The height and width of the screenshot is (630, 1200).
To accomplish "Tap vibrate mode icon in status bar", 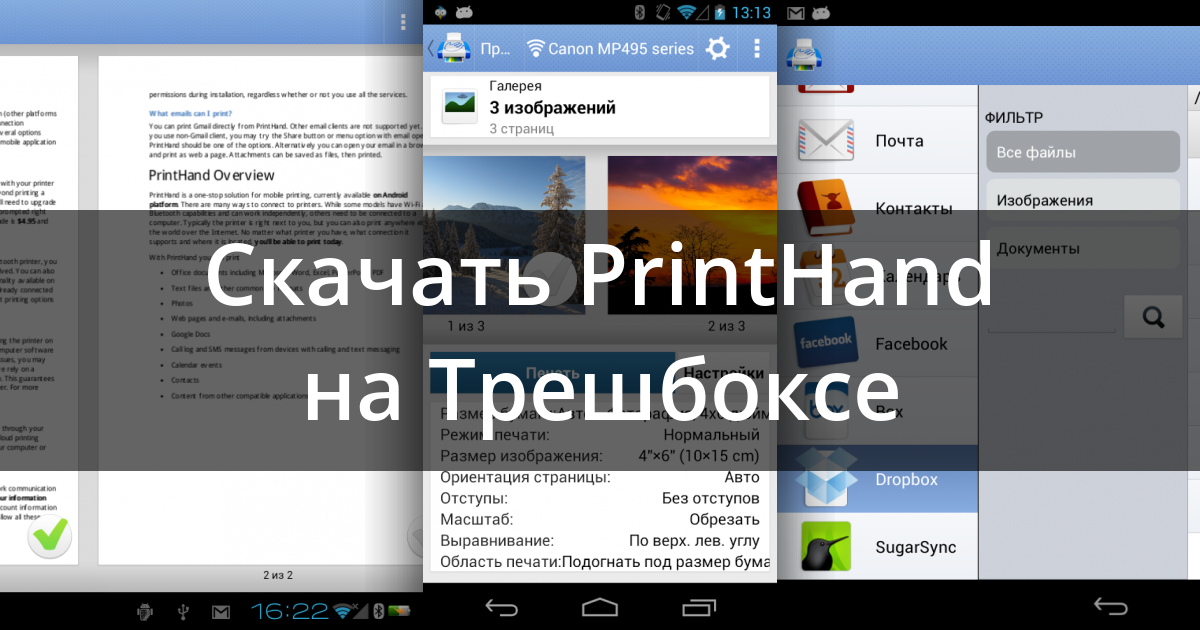I will [663, 13].
